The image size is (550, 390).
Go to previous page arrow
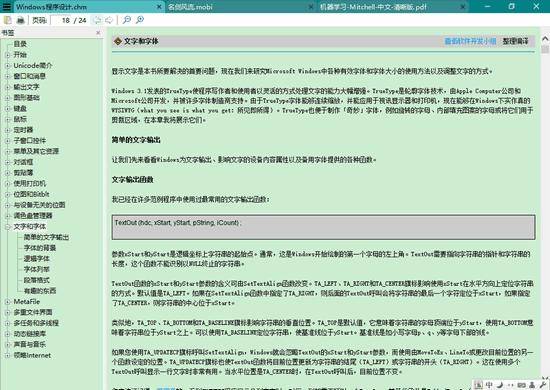point(97,20)
